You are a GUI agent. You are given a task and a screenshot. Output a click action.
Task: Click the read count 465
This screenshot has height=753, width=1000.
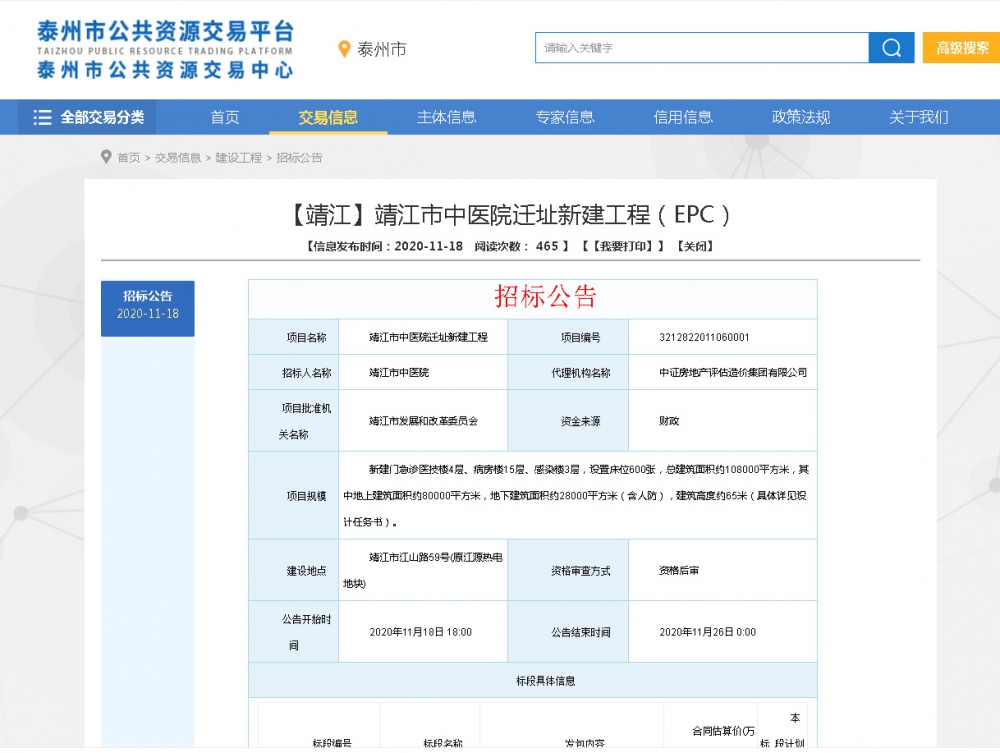pos(547,246)
